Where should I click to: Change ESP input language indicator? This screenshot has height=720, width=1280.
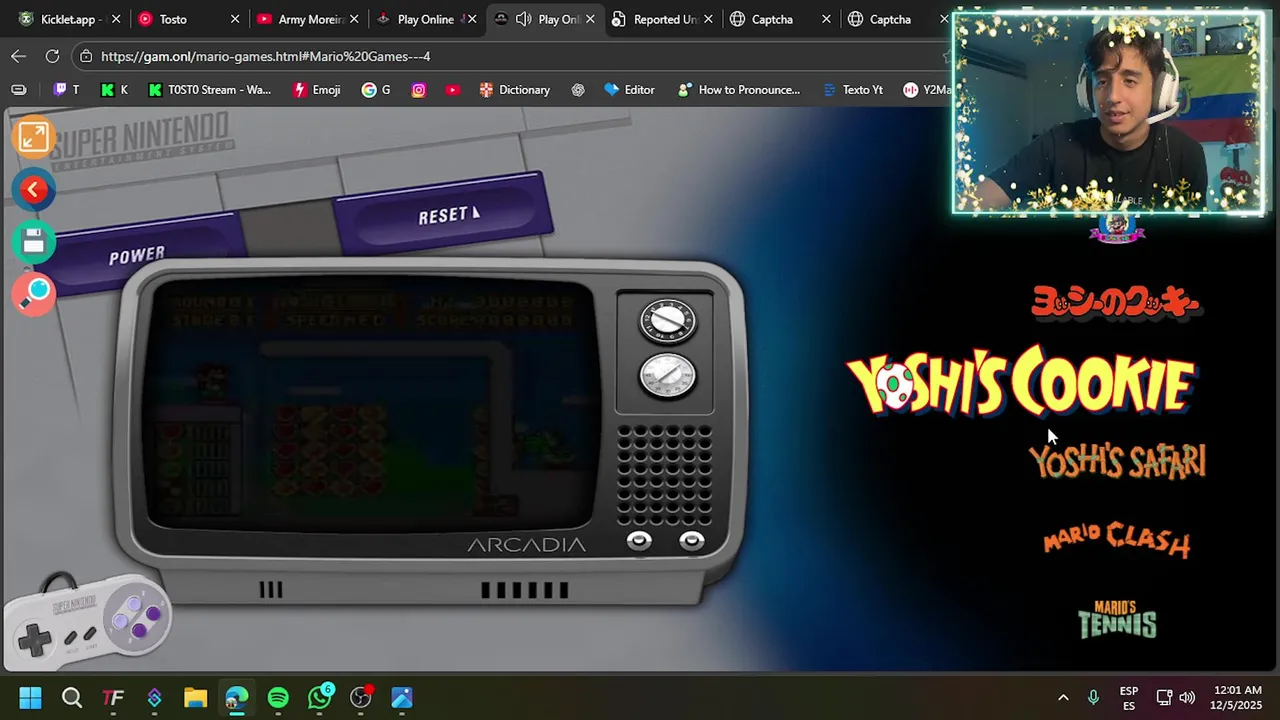click(x=1129, y=698)
